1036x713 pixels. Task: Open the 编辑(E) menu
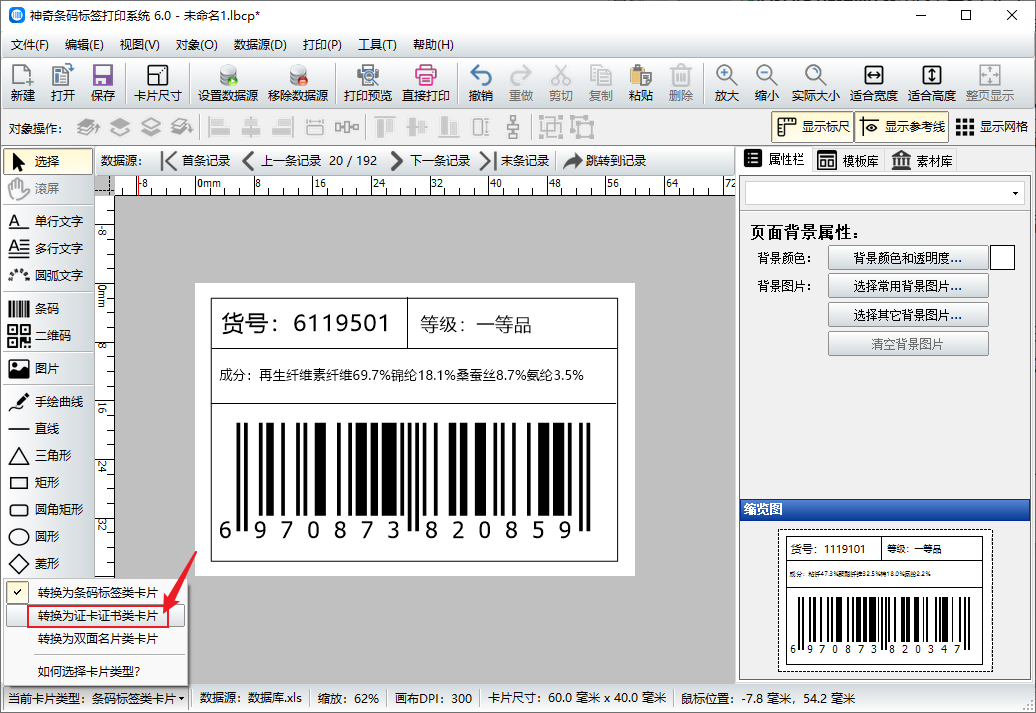pos(84,44)
